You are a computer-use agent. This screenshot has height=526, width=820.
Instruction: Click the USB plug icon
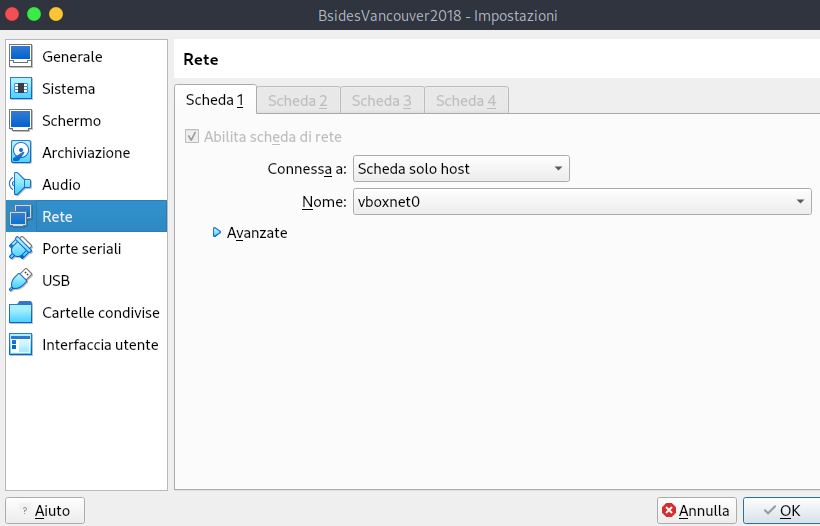tap(20, 280)
